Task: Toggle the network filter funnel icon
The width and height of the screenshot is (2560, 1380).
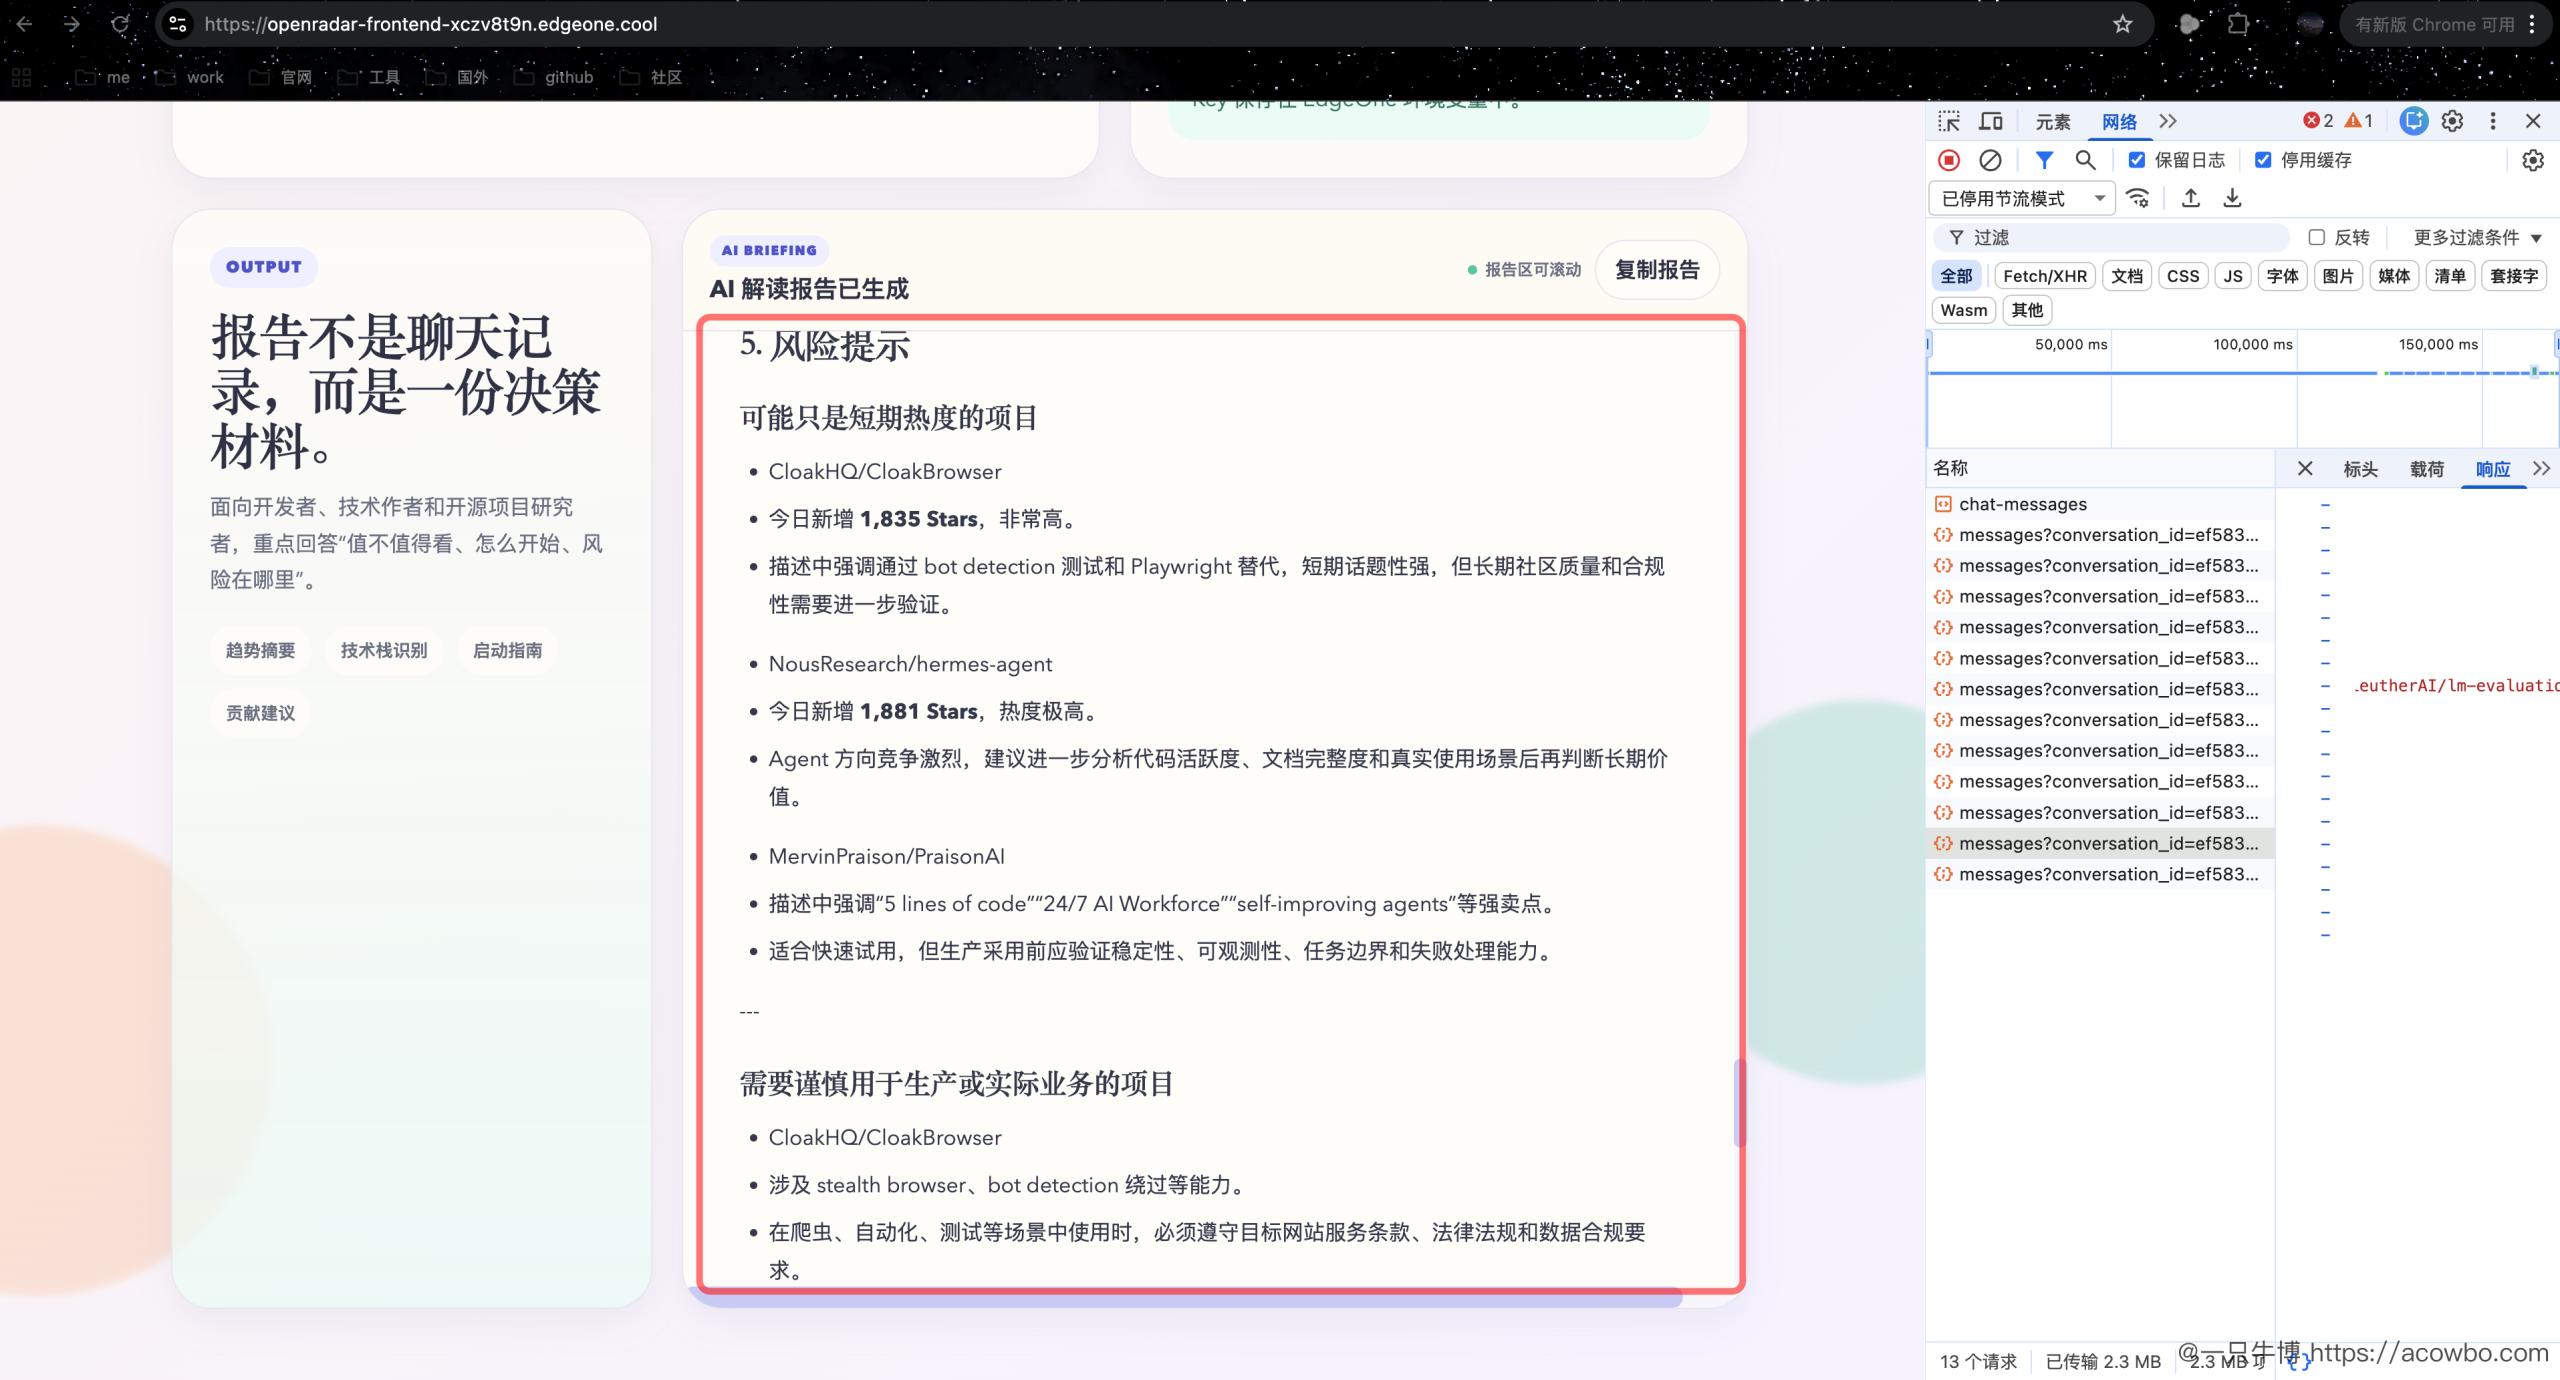Action: coord(2044,160)
